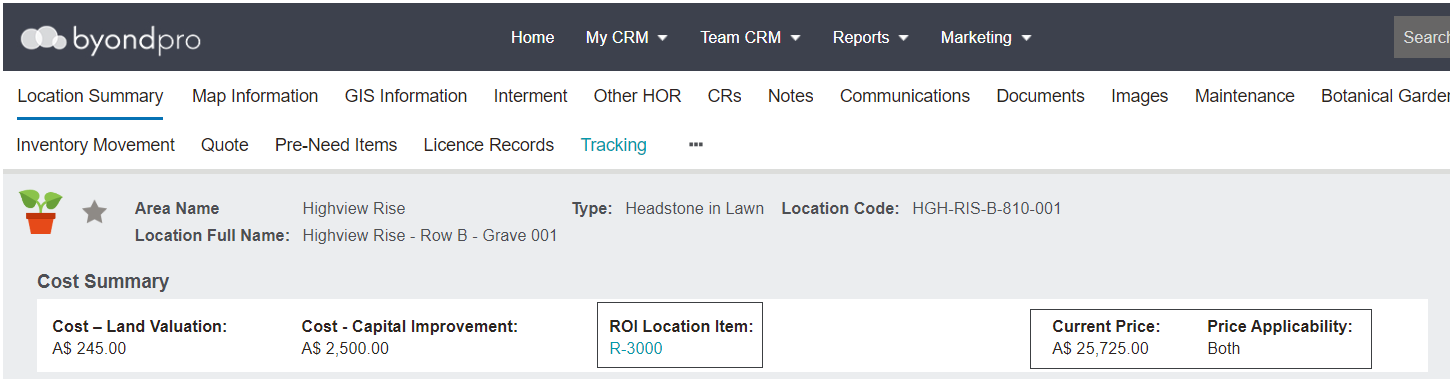Click the Headstone in Lawn type value

pos(694,209)
